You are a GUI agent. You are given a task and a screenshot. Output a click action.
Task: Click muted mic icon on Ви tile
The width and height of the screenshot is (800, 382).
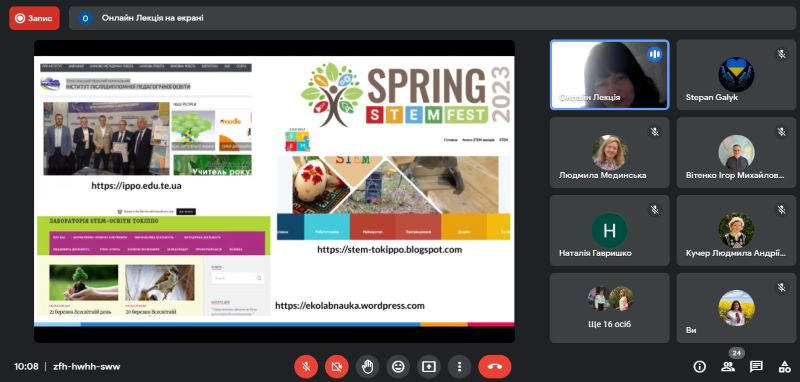(x=781, y=288)
